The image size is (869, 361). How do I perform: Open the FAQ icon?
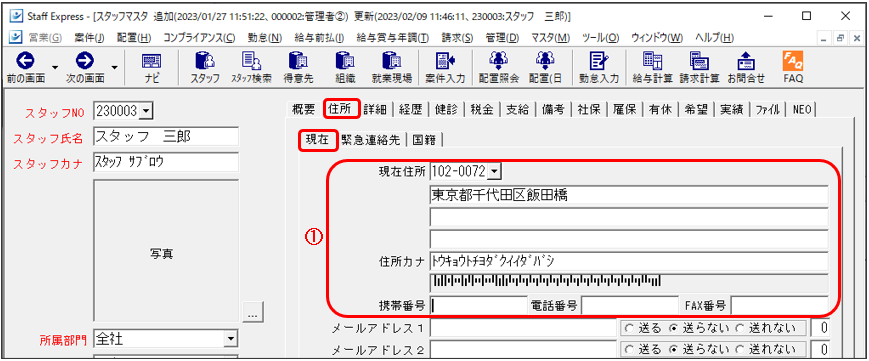[793, 68]
